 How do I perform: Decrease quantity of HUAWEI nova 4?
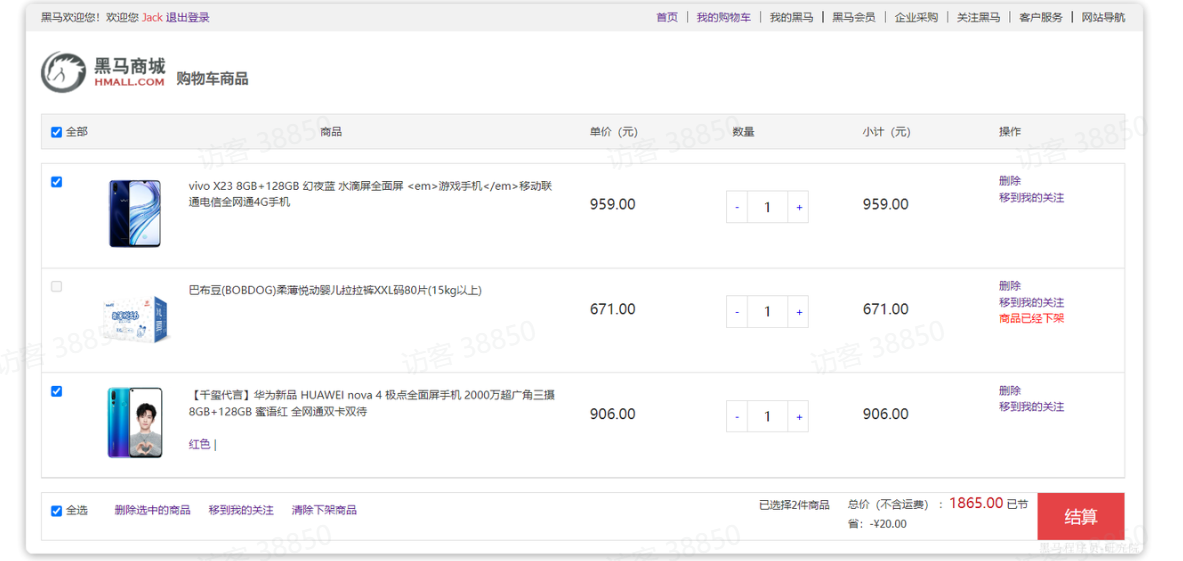click(737, 416)
